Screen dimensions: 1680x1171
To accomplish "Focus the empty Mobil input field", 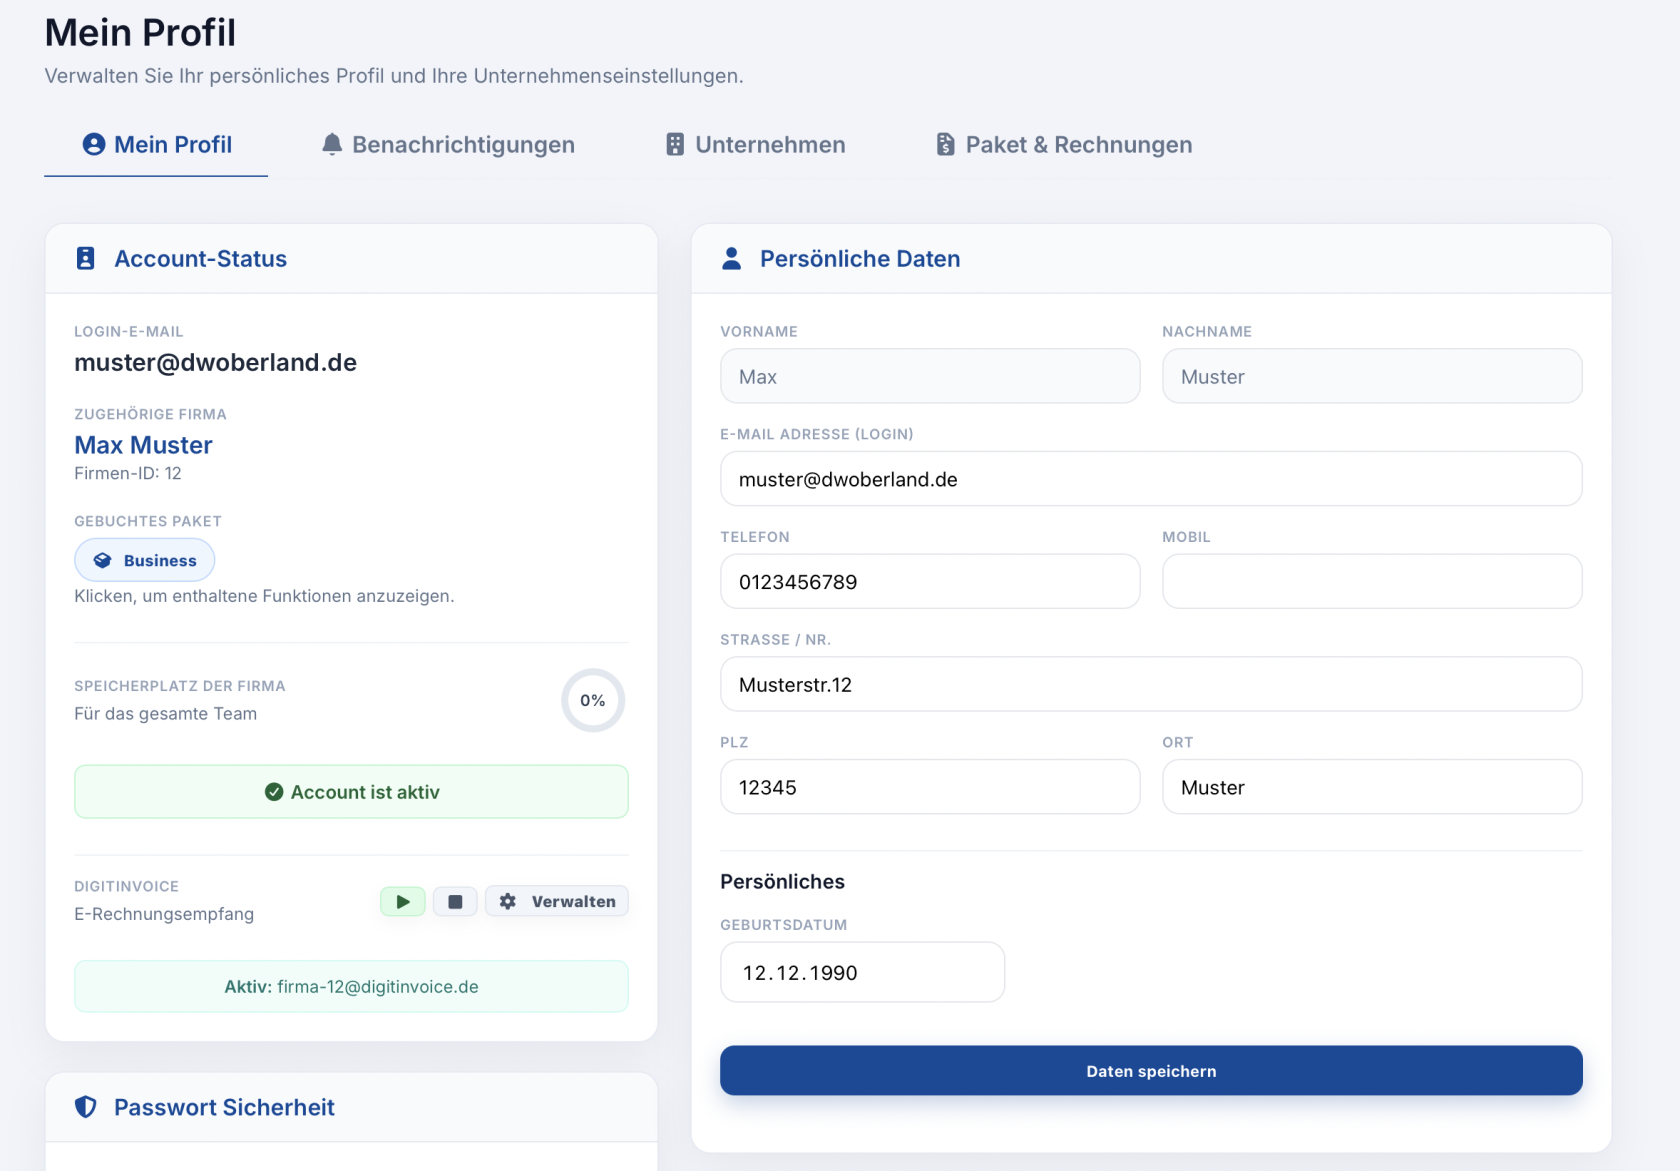I will click(x=1372, y=581).
